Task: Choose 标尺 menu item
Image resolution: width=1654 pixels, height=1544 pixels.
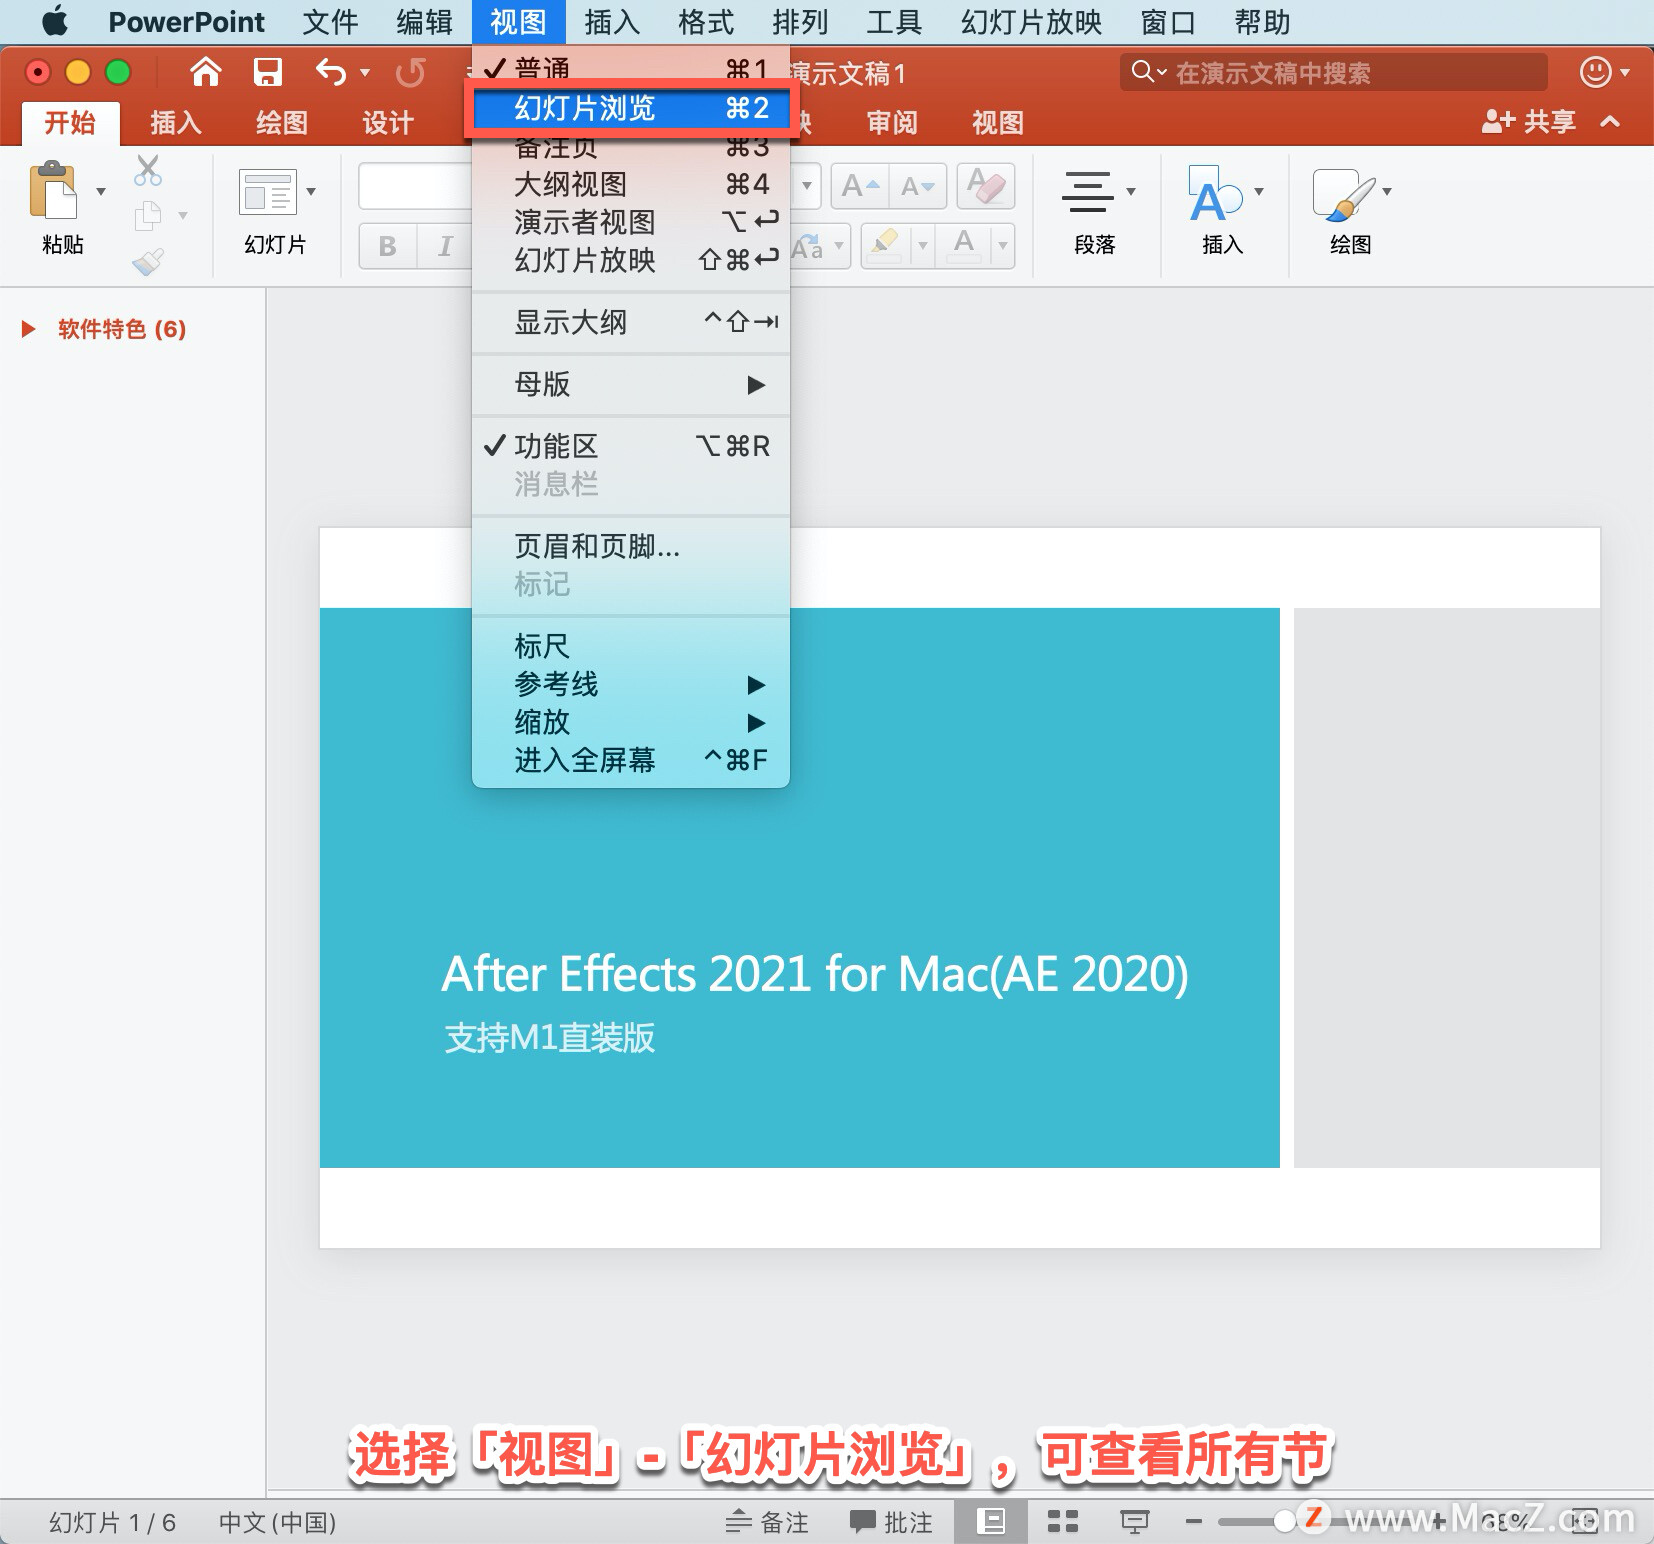Action: point(630,646)
